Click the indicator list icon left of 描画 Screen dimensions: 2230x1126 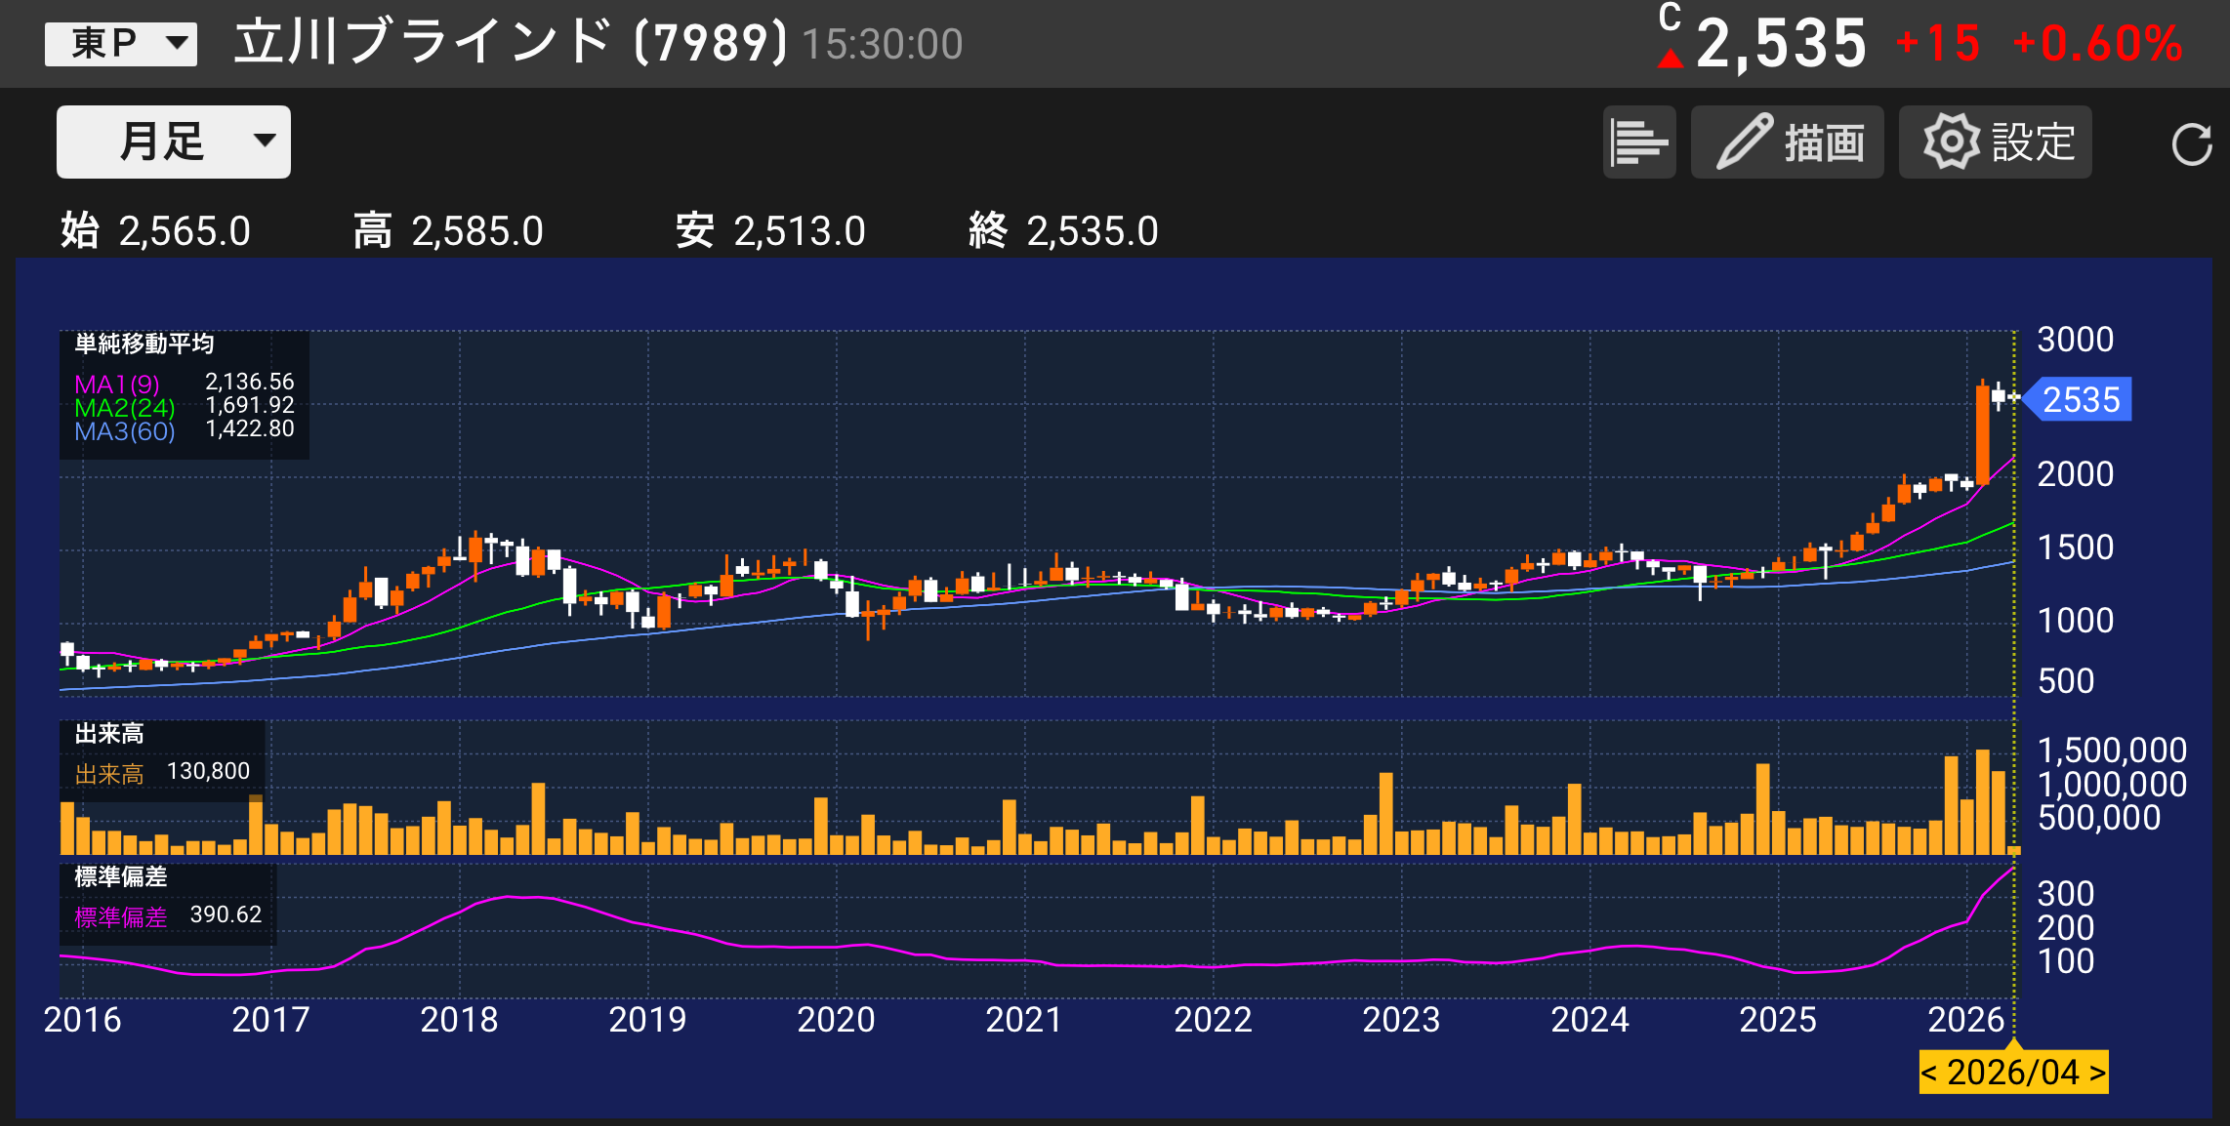coord(1639,141)
